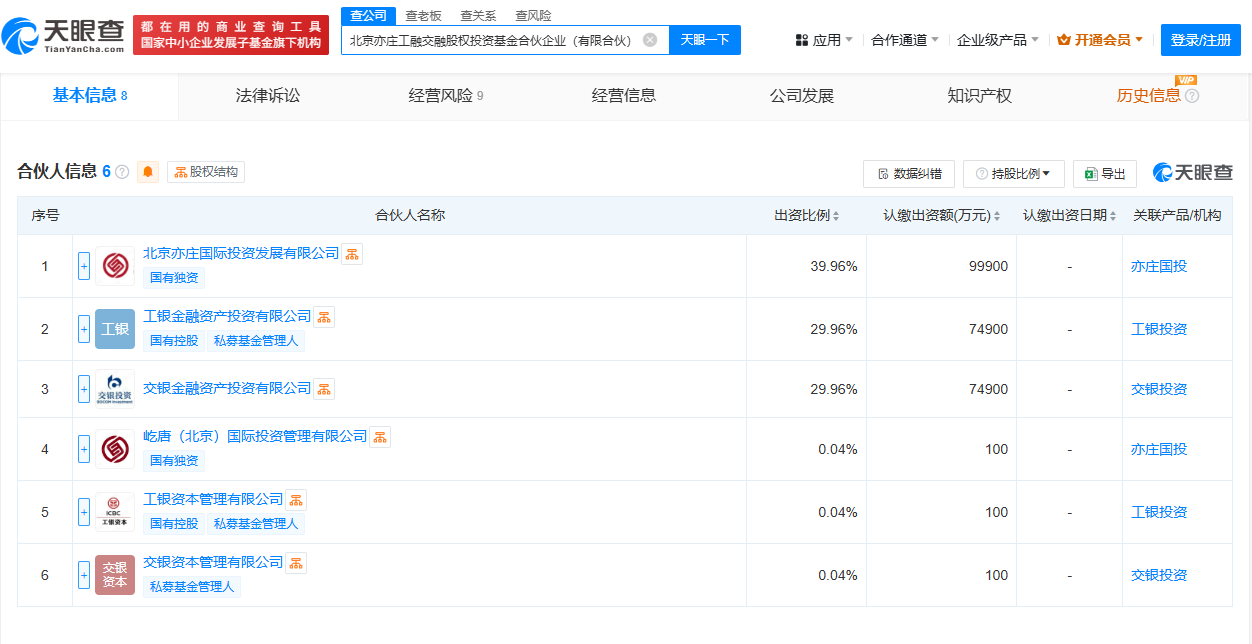The width and height of the screenshot is (1252, 644).
Task: Open equity structure icon for 屹唐（北京）国际投资管理有限公司
Action: tap(380, 437)
